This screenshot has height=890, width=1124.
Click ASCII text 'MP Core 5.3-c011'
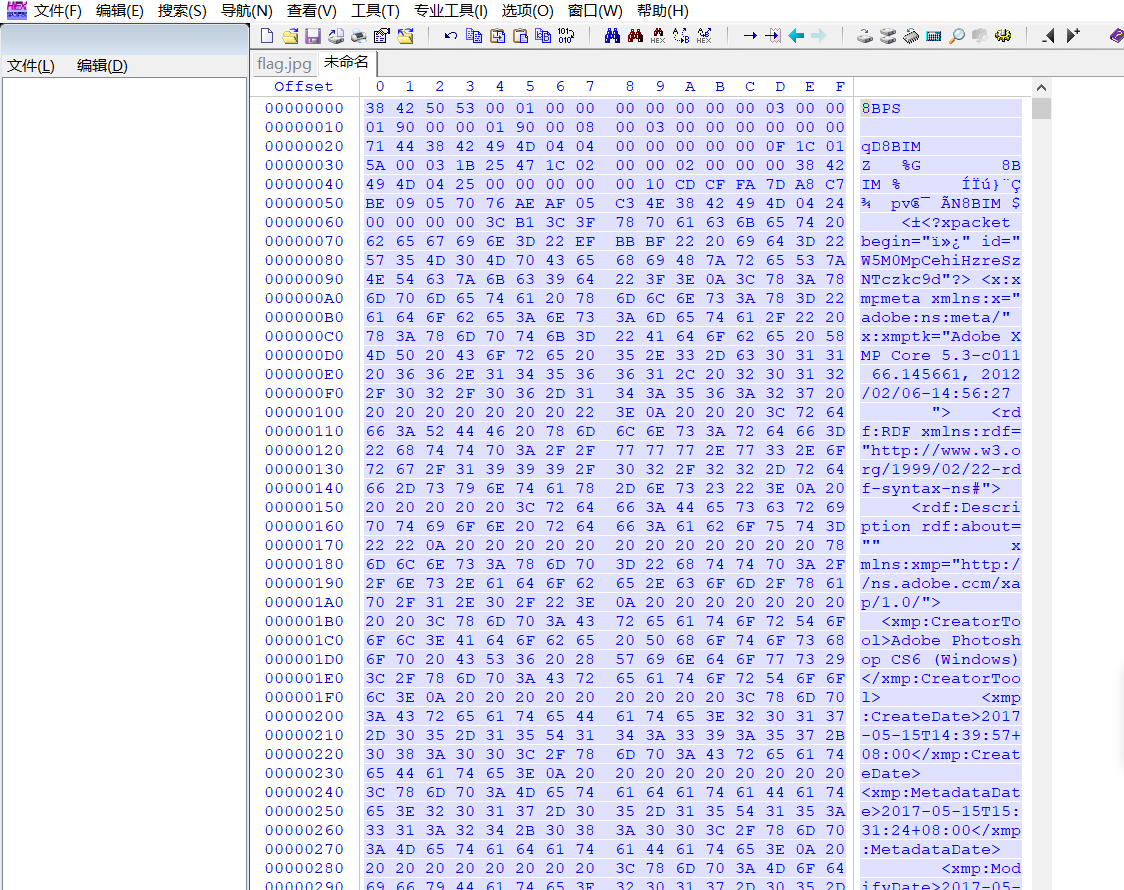(940, 355)
